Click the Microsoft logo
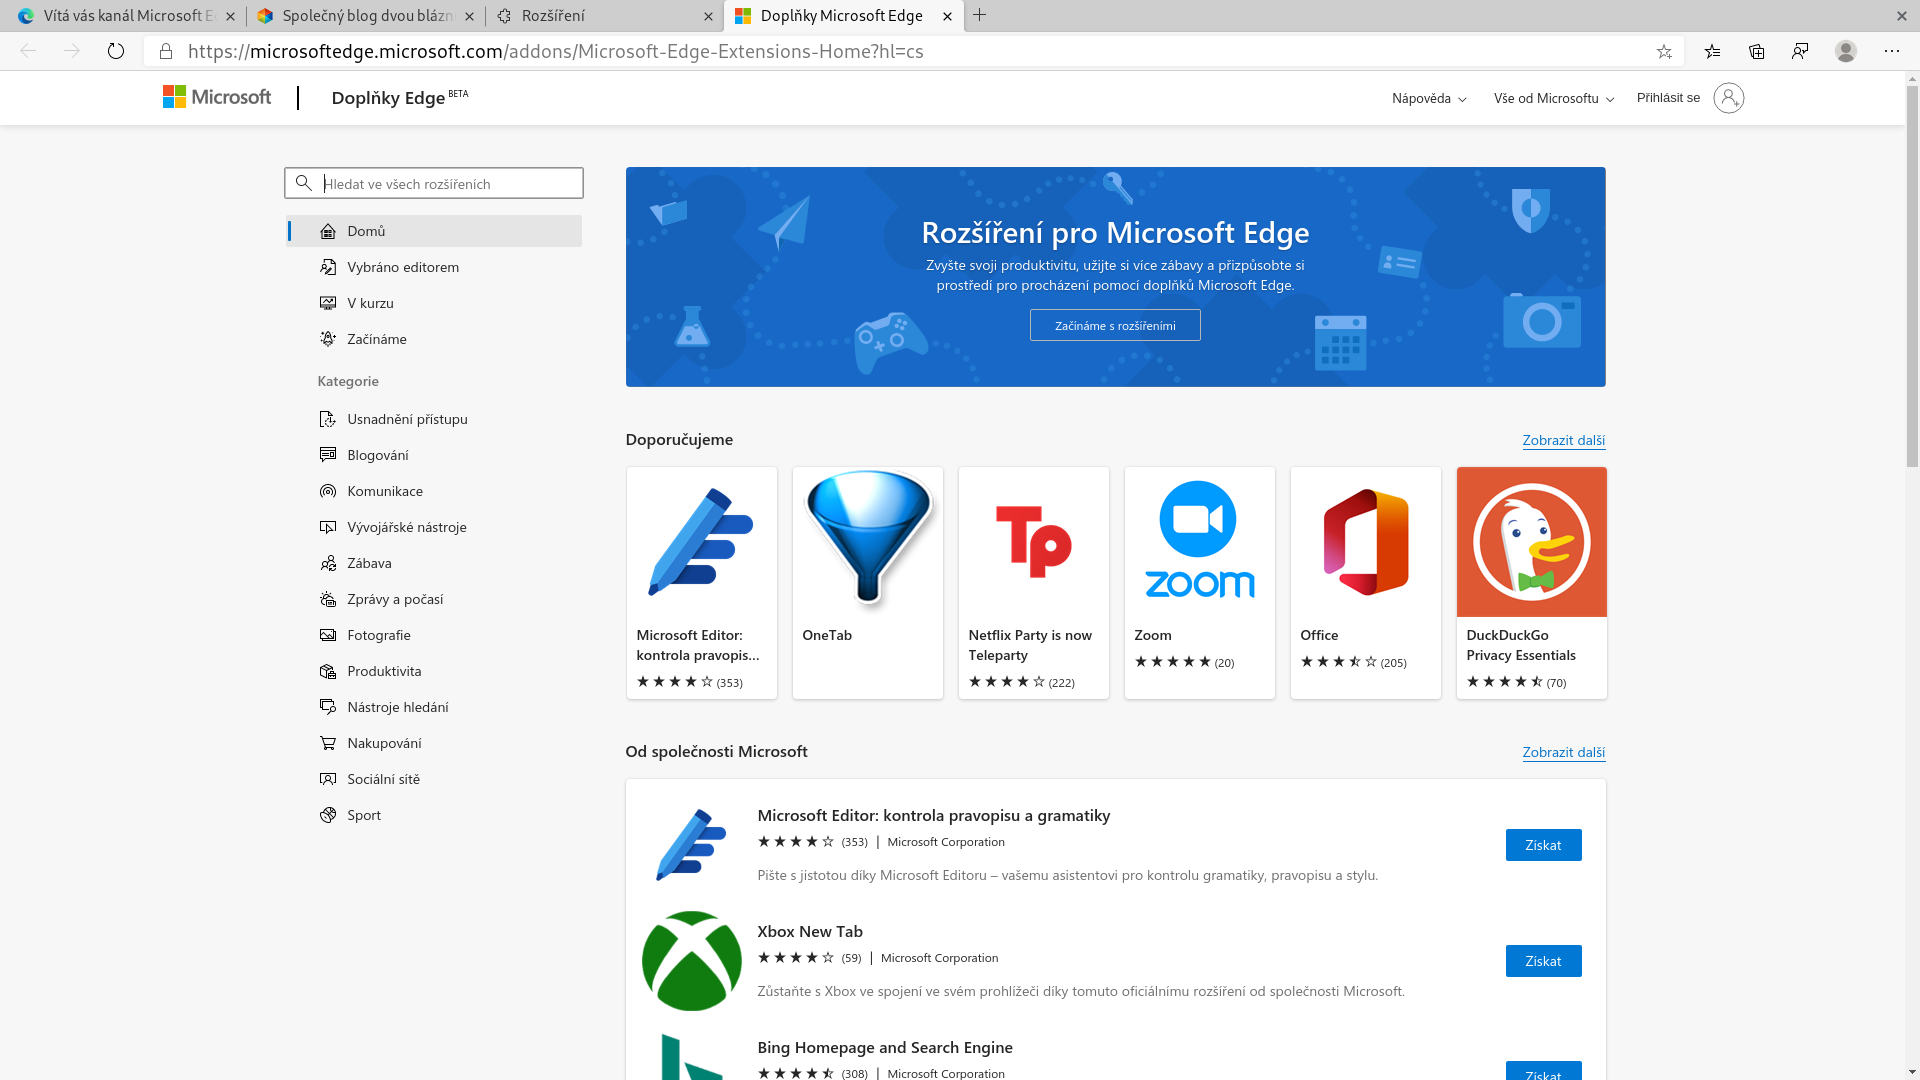This screenshot has height=1080, width=1920. [217, 97]
